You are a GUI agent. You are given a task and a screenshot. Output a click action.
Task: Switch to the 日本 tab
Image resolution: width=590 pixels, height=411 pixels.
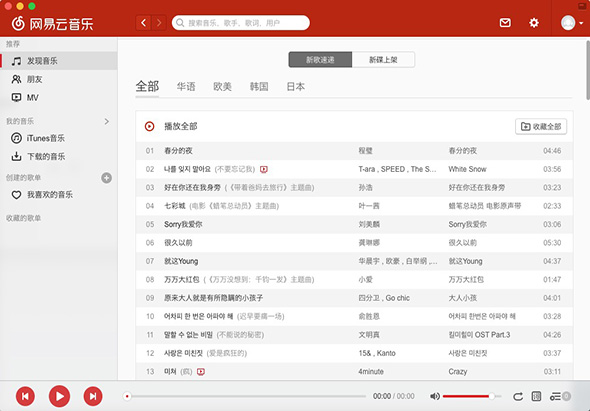[295, 87]
